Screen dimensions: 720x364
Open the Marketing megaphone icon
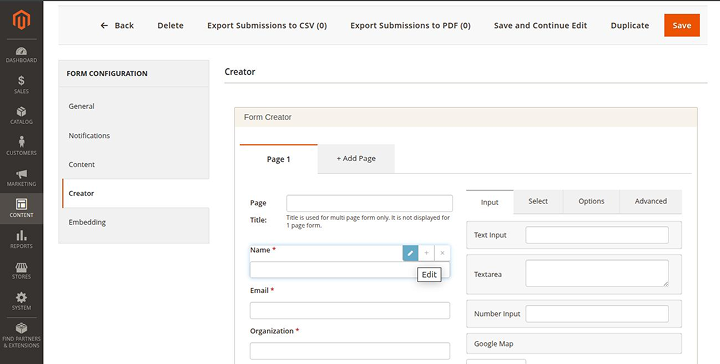pos(21,174)
